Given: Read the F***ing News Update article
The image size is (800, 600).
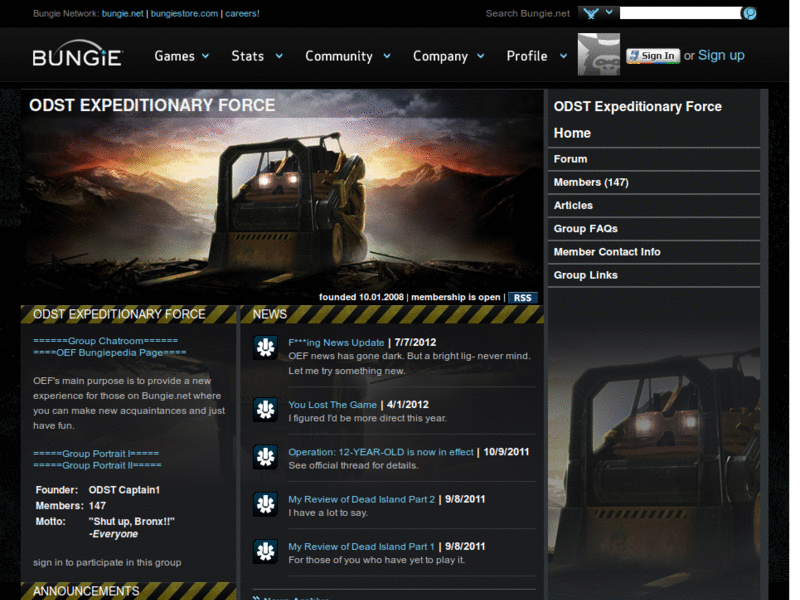Looking at the screenshot, I should click(336, 343).
